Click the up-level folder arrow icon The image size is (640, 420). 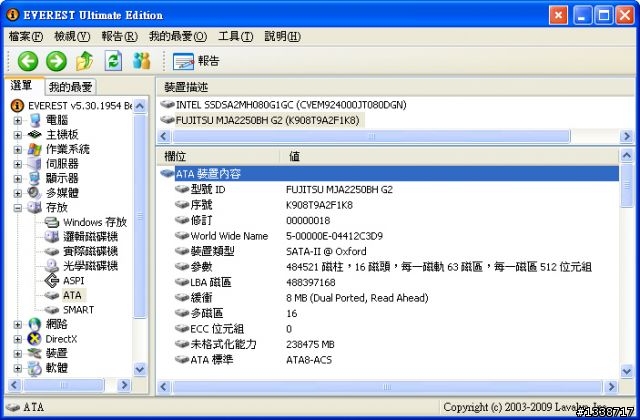[x=84, y=61]
